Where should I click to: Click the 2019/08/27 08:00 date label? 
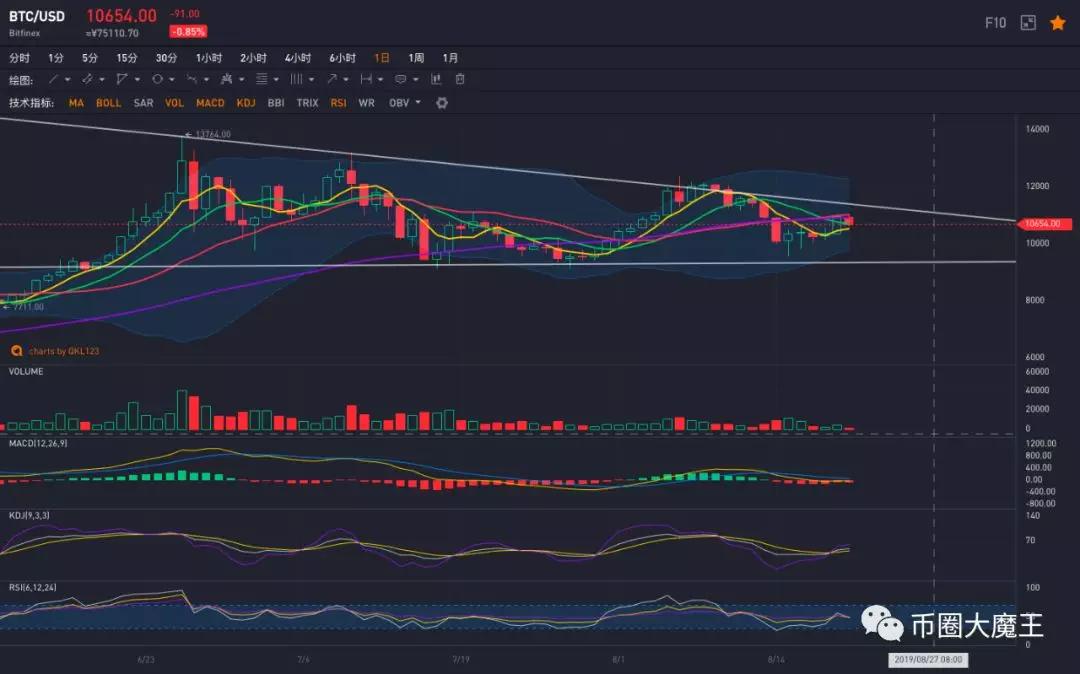coord(928,660)
